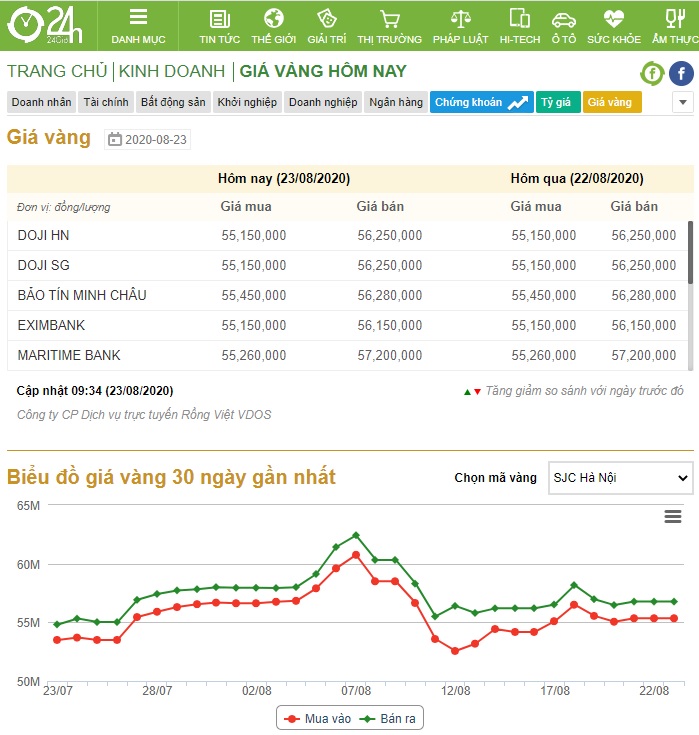The width and height of the screenshot is (699, 735).
Task: Open the Pháp luật scales section
Action: 460,26
